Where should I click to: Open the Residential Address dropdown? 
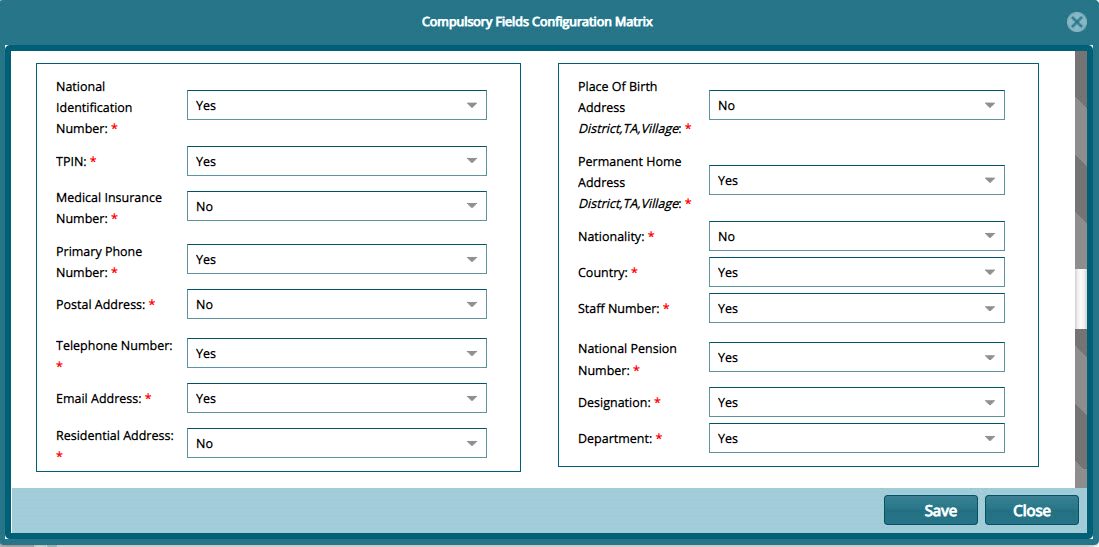[336, 443]
